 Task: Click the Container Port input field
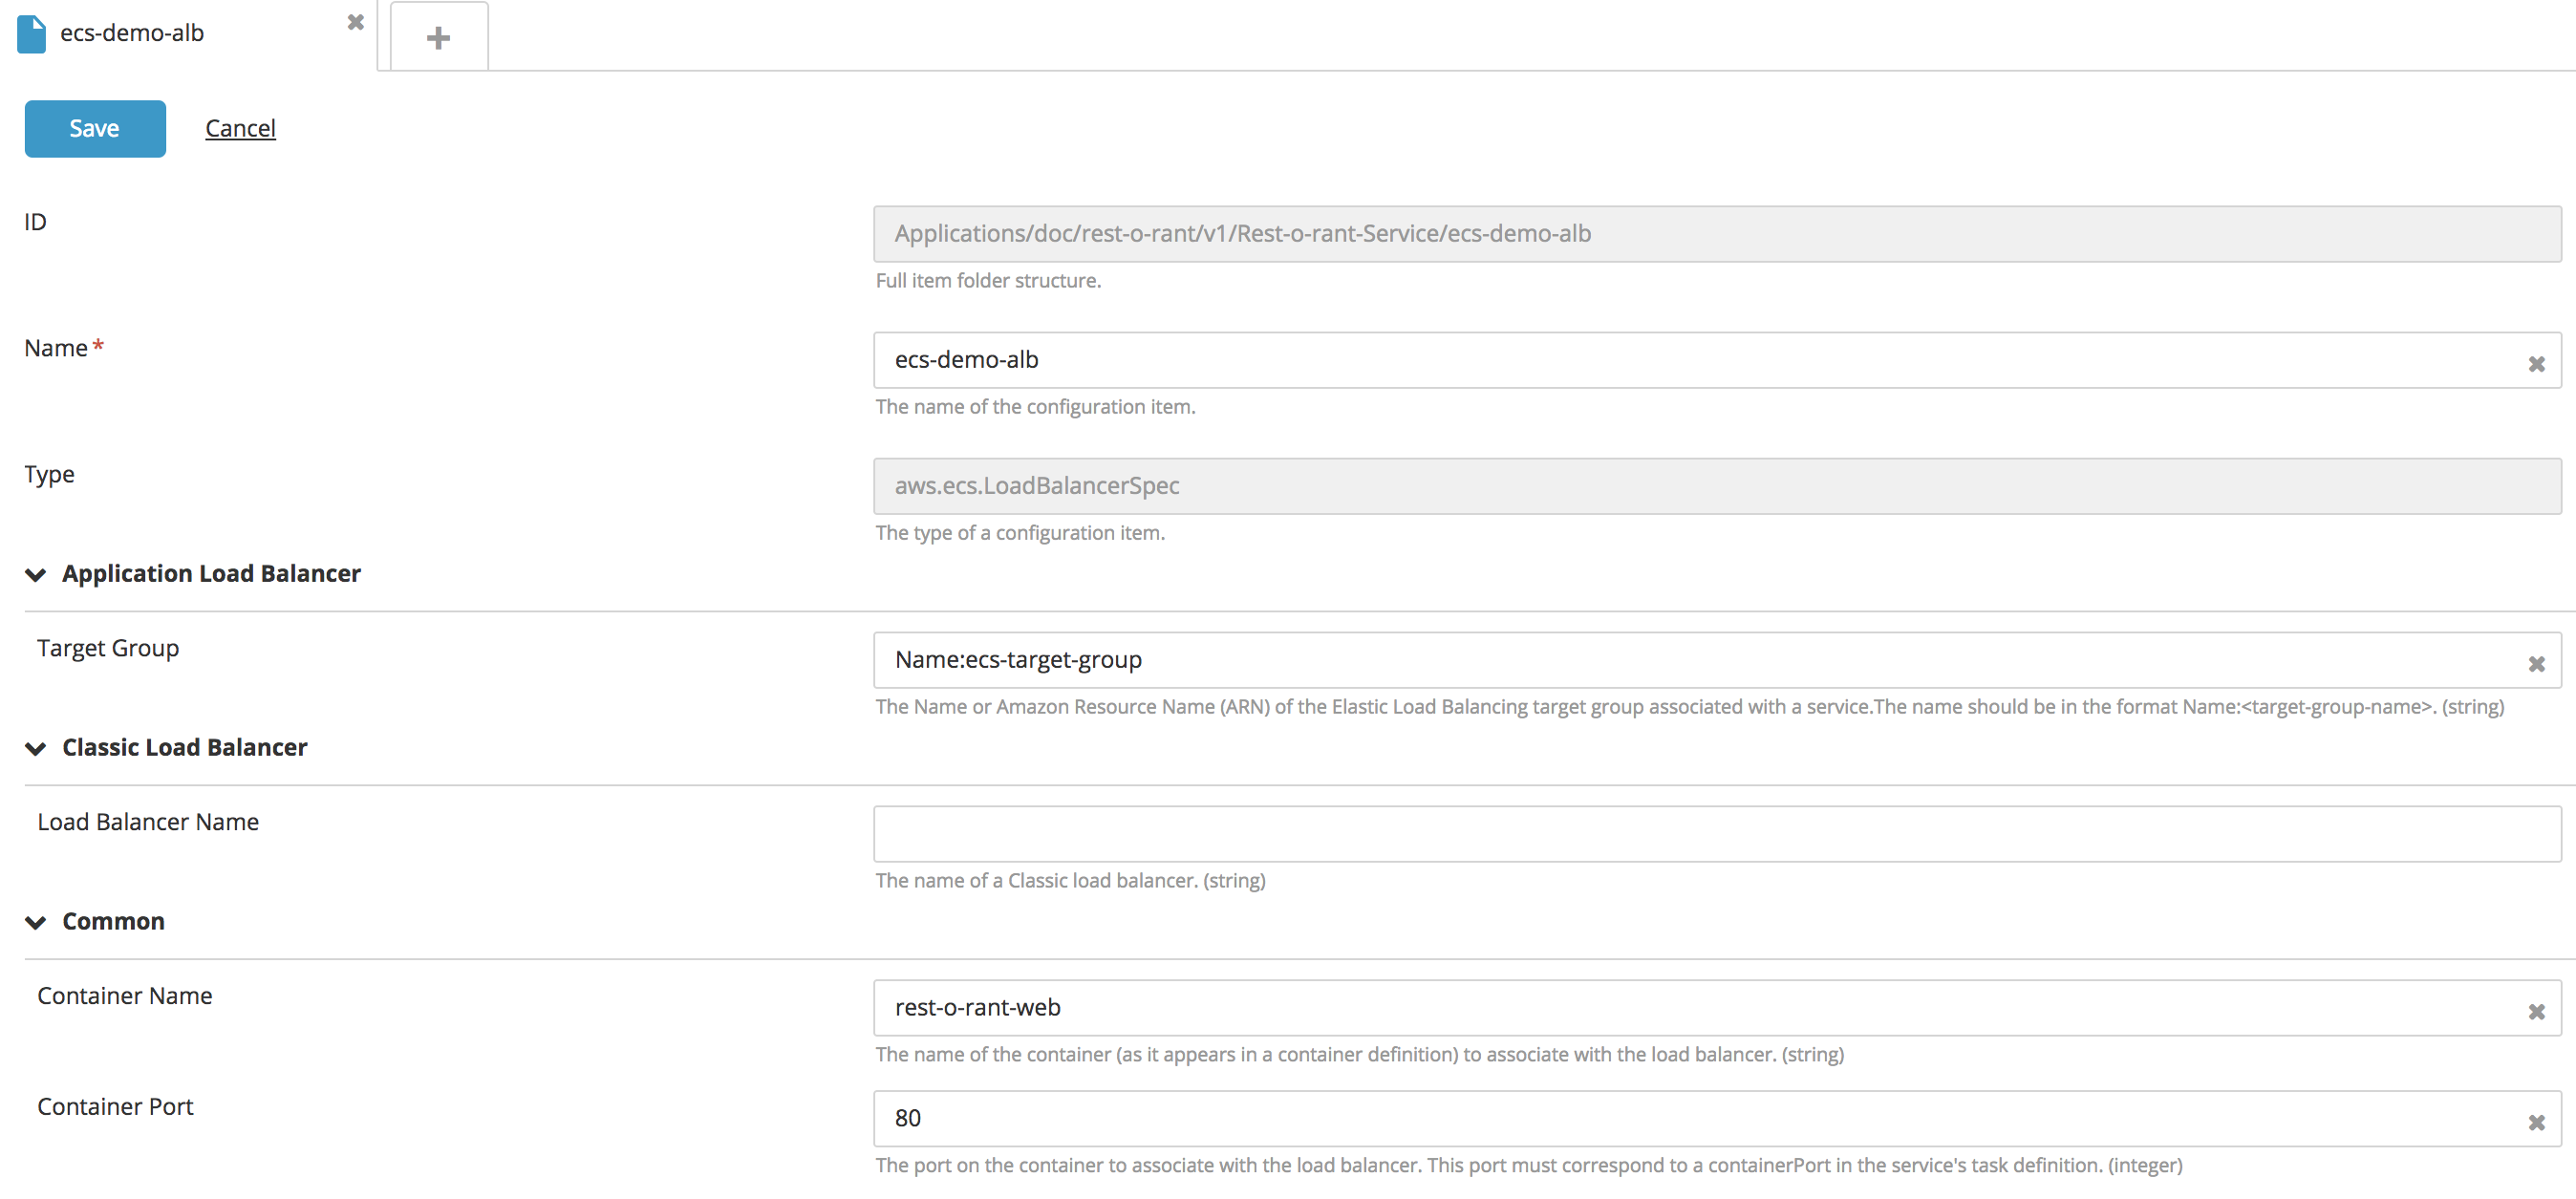pyautogui.click(x=1700, y=1119)
